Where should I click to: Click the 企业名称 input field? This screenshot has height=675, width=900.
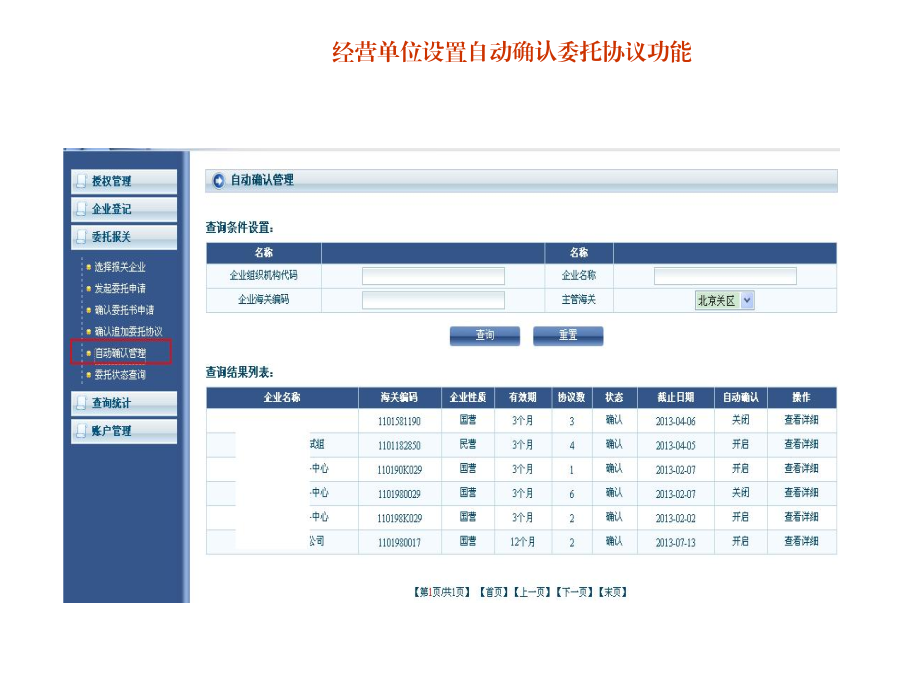726,276
